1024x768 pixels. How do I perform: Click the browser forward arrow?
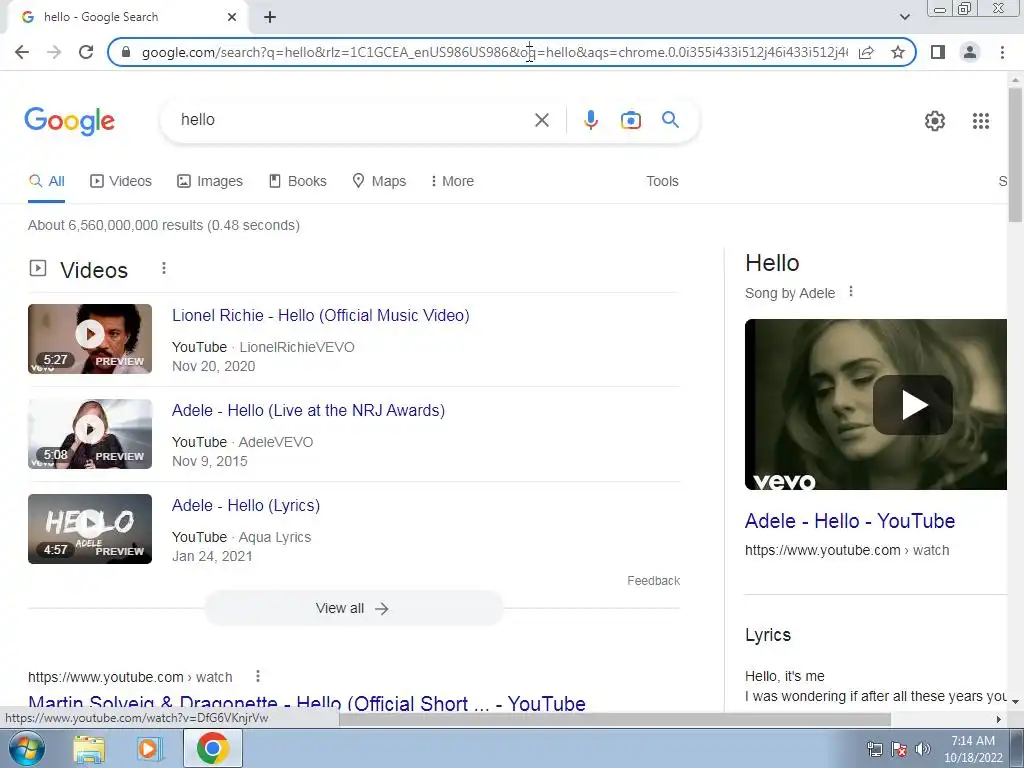click(54, 52)
